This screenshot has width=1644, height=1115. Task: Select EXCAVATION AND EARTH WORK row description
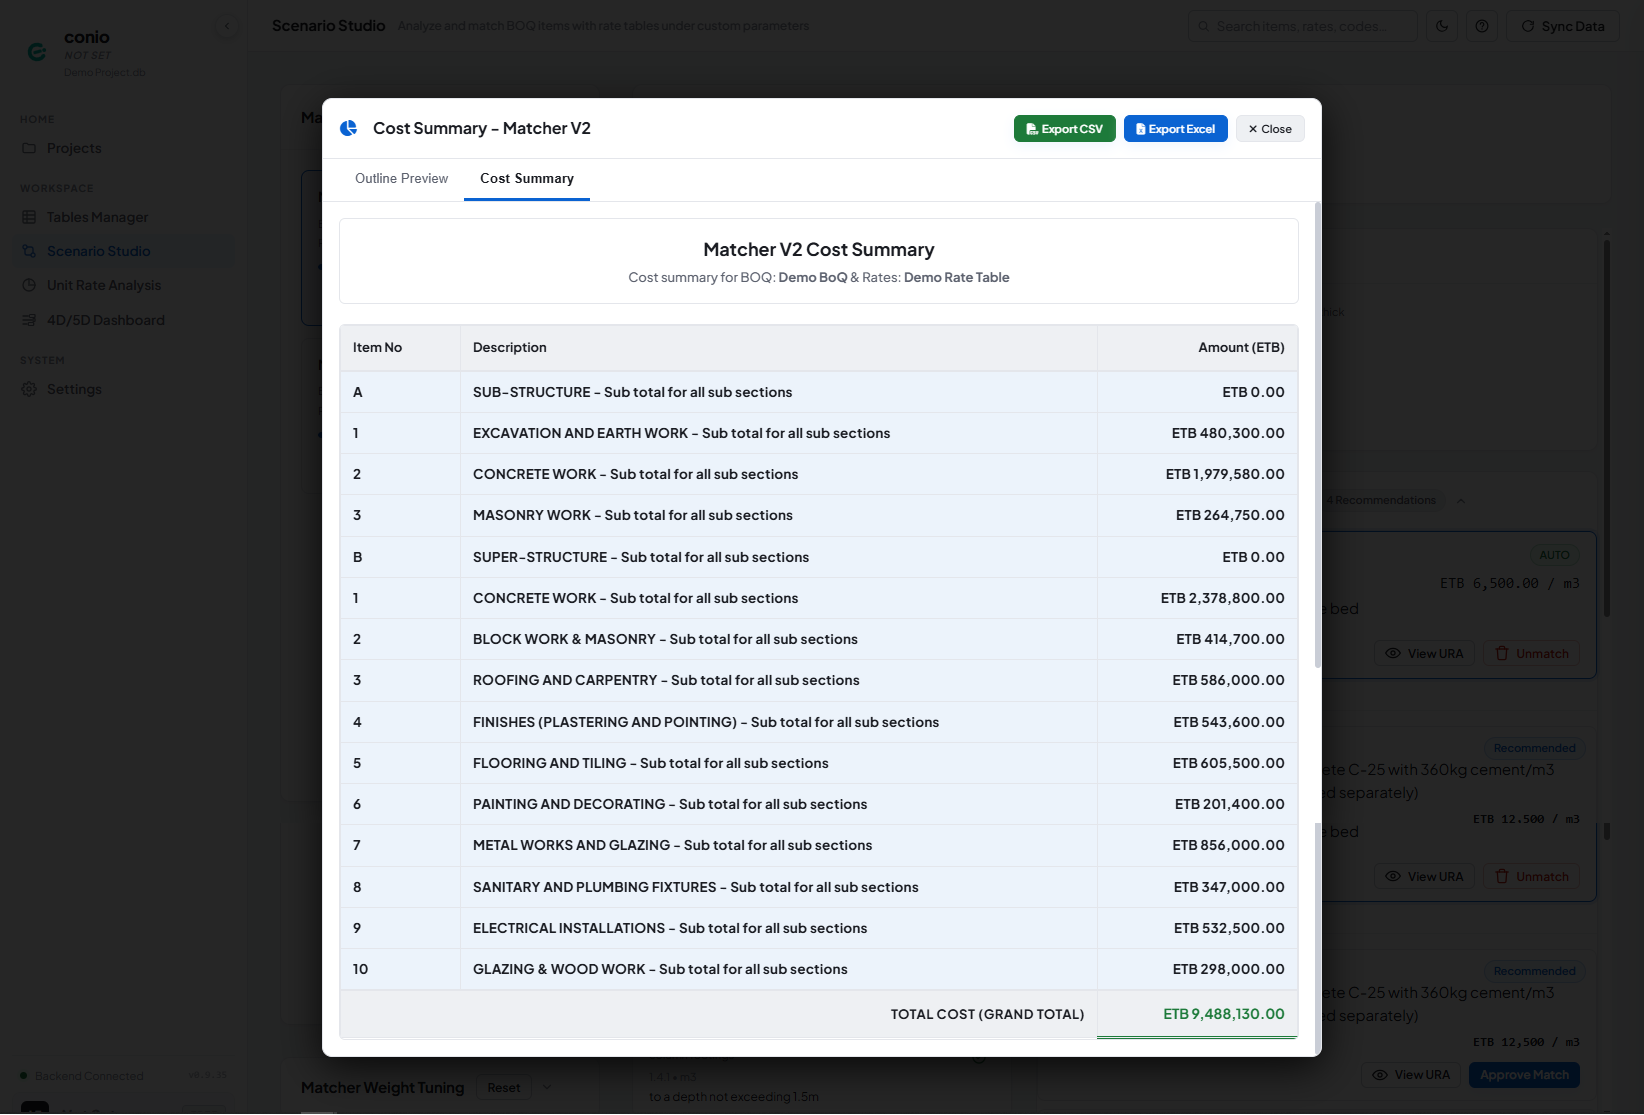681,434
